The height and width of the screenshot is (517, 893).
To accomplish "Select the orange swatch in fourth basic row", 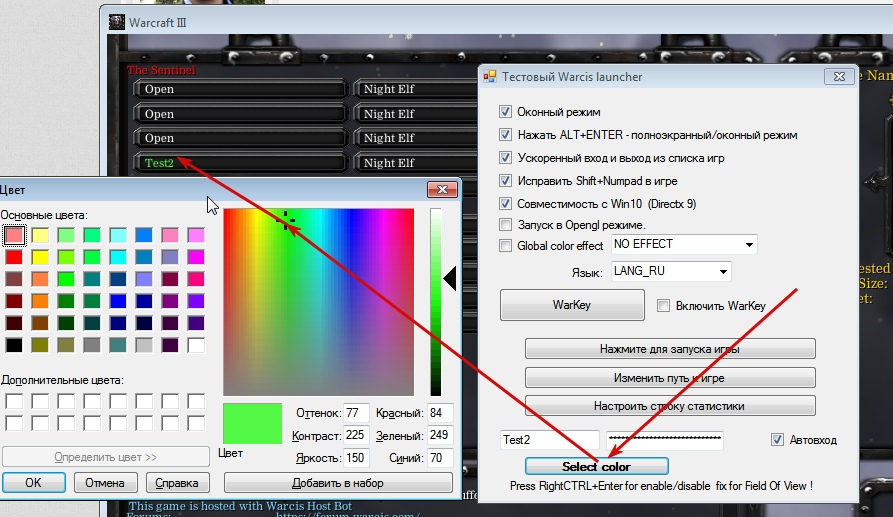I will [x=40, y=301].
